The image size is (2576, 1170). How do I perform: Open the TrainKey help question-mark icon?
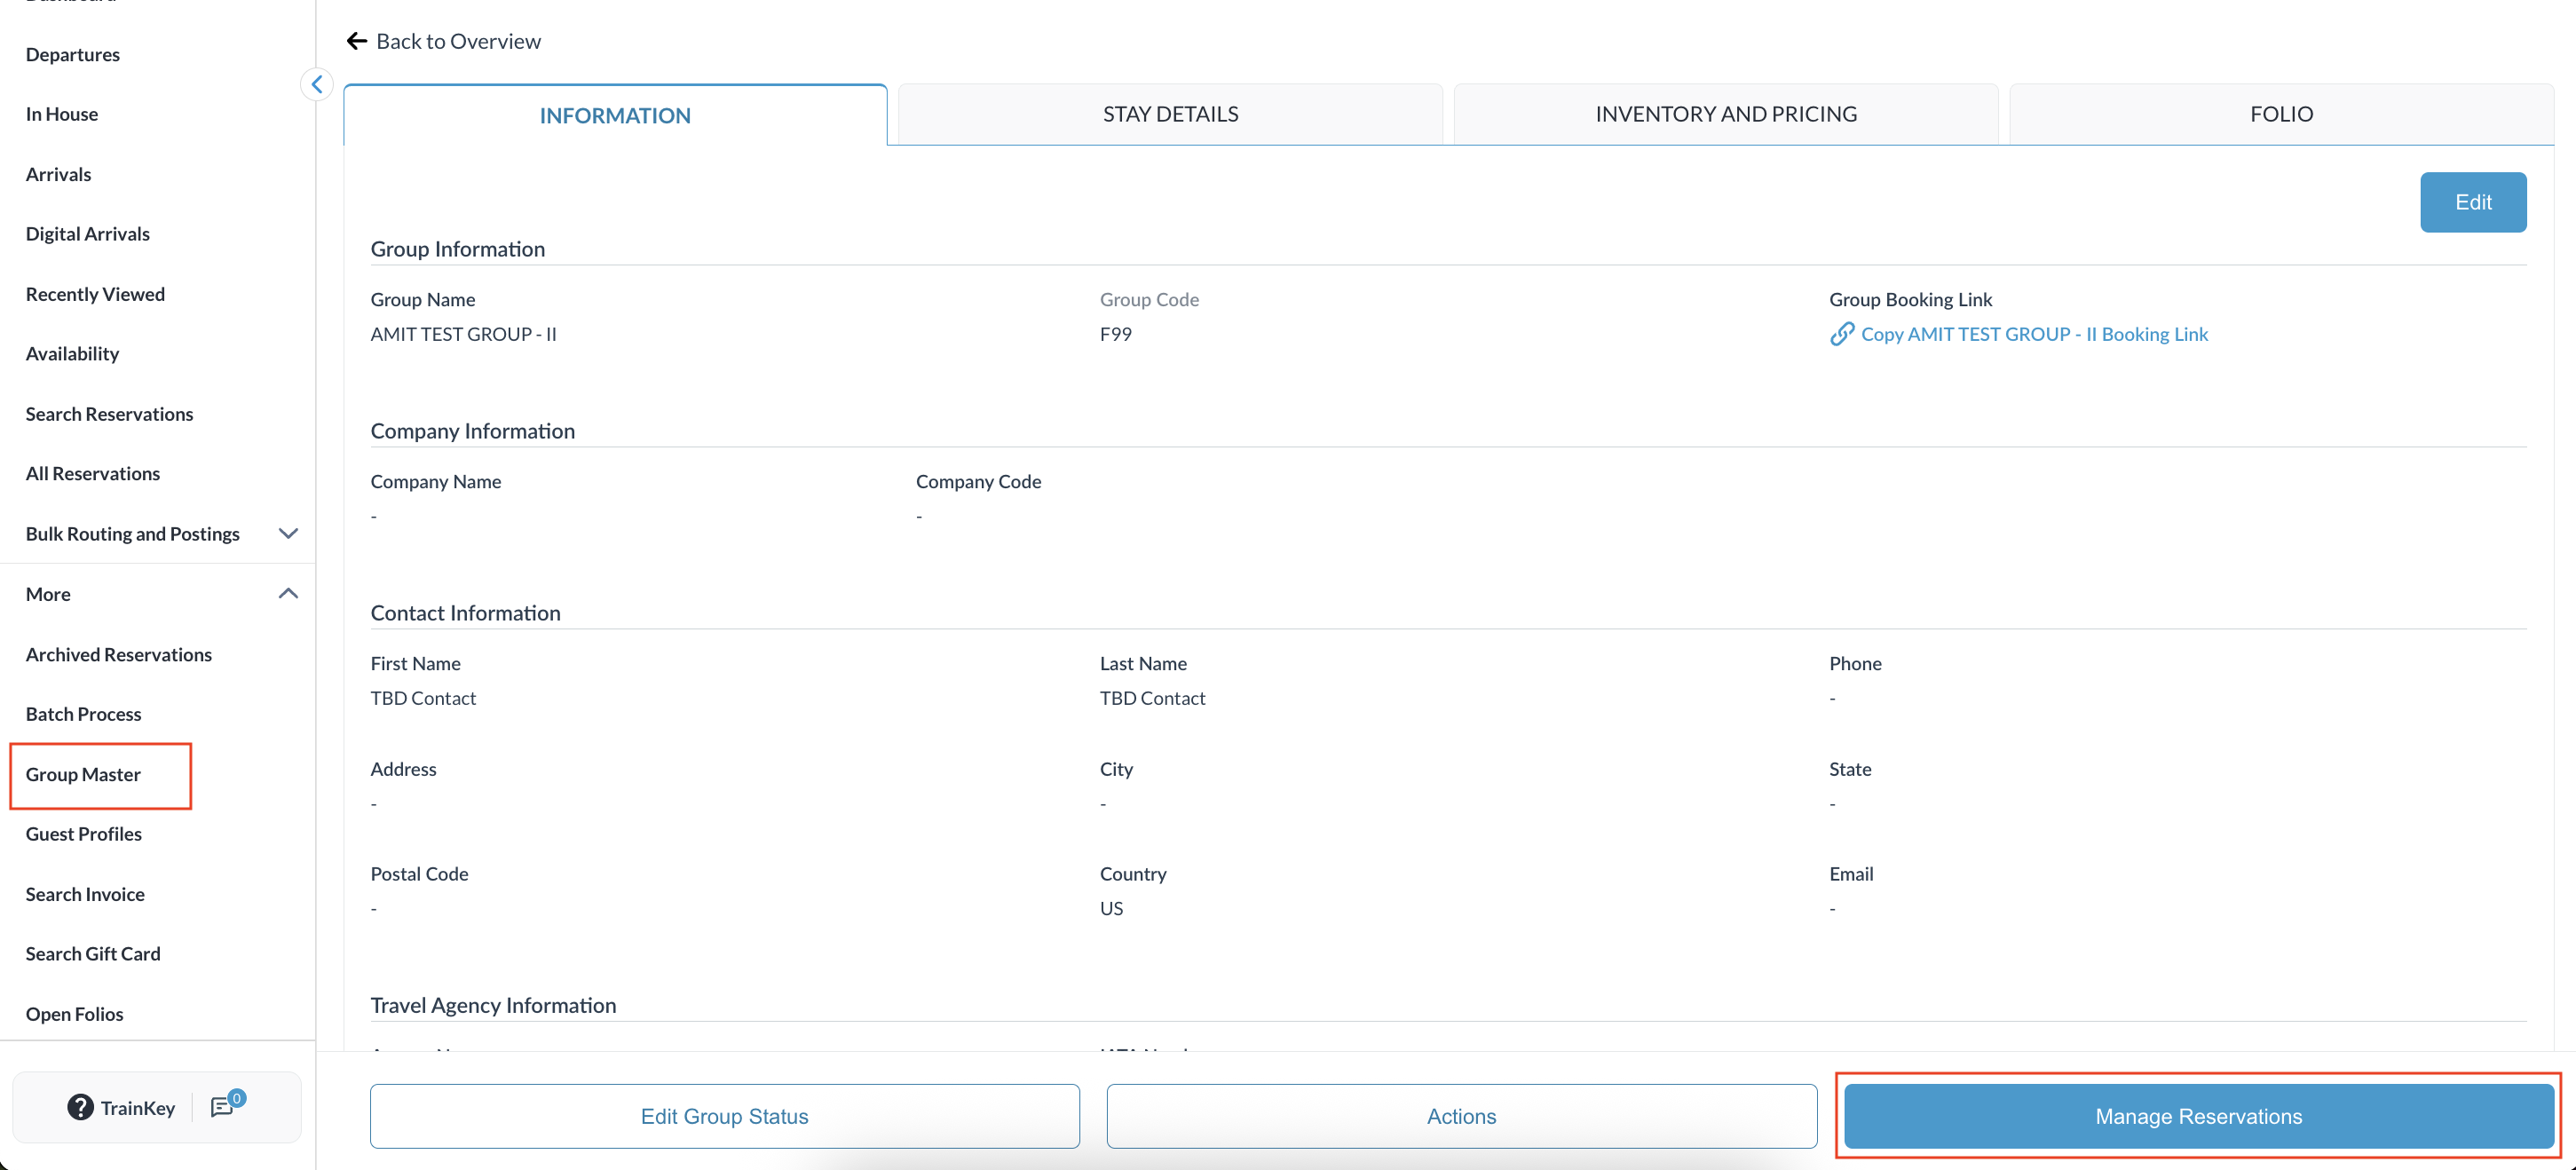[x=80, y=1107]
